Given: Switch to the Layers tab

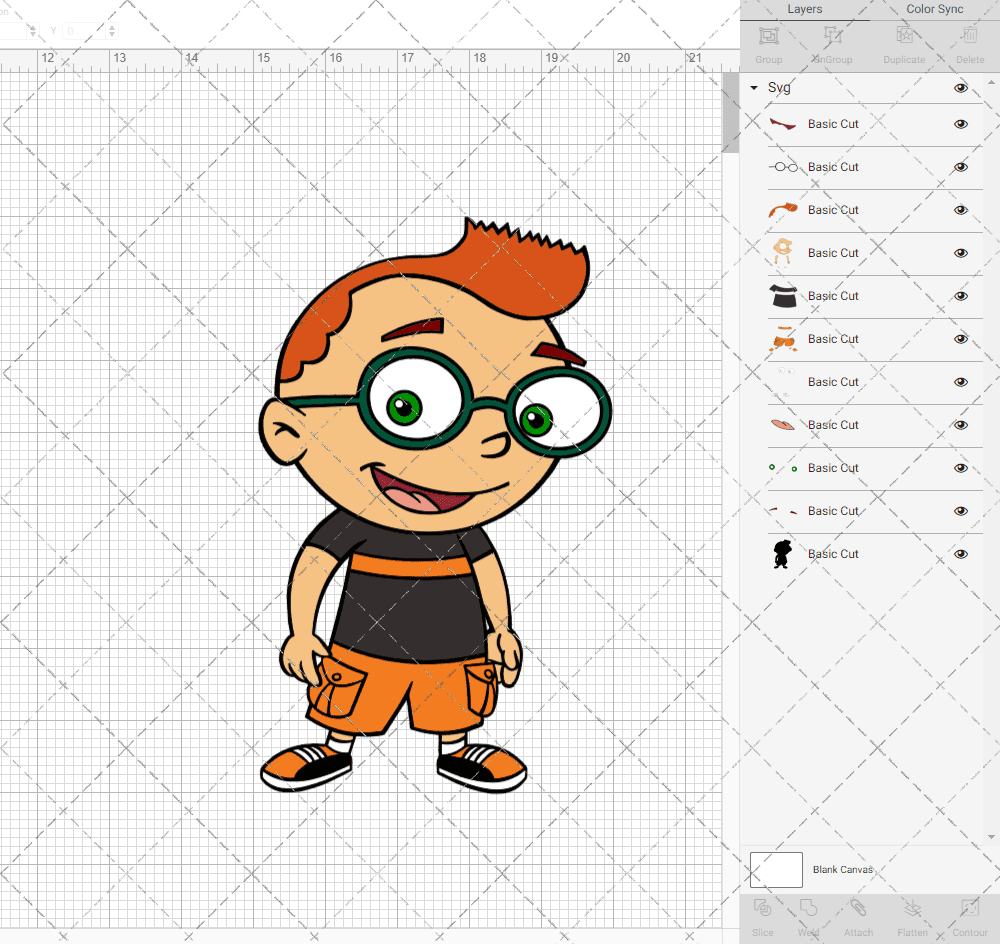Looking at the screenshot, I should (x=804, y=9).
